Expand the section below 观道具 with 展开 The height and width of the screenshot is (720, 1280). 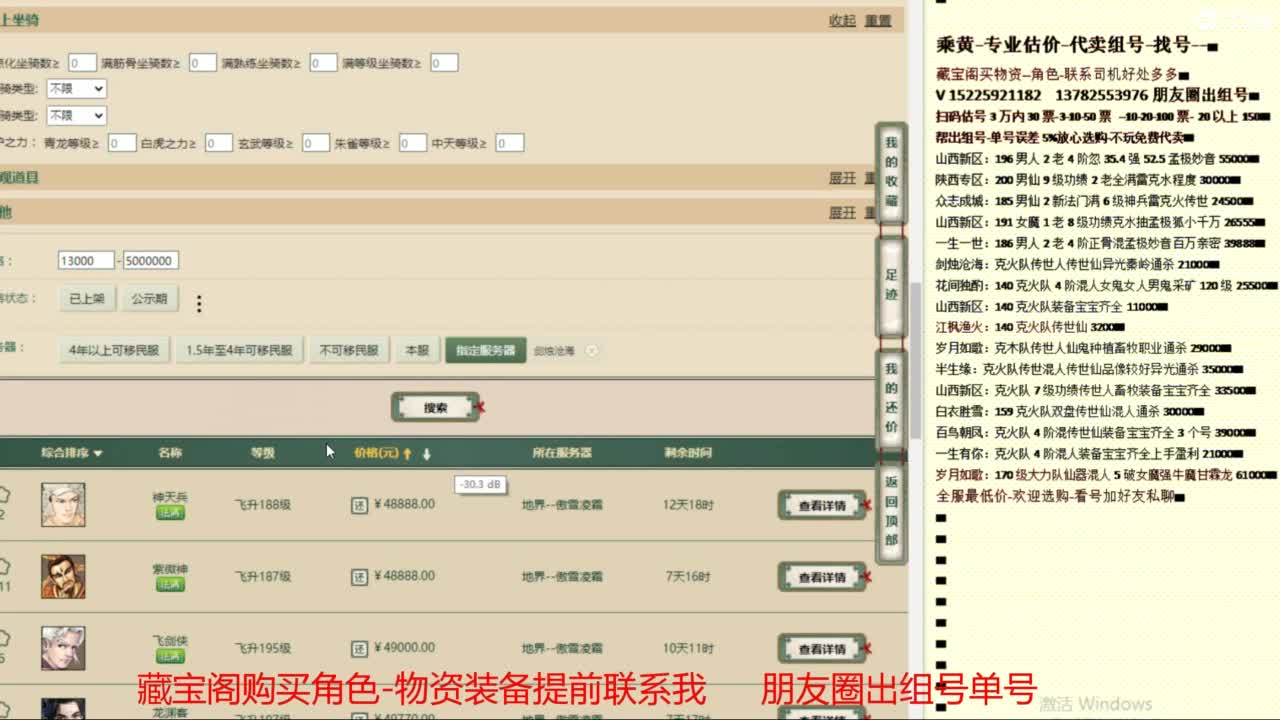tap(842, 213)
